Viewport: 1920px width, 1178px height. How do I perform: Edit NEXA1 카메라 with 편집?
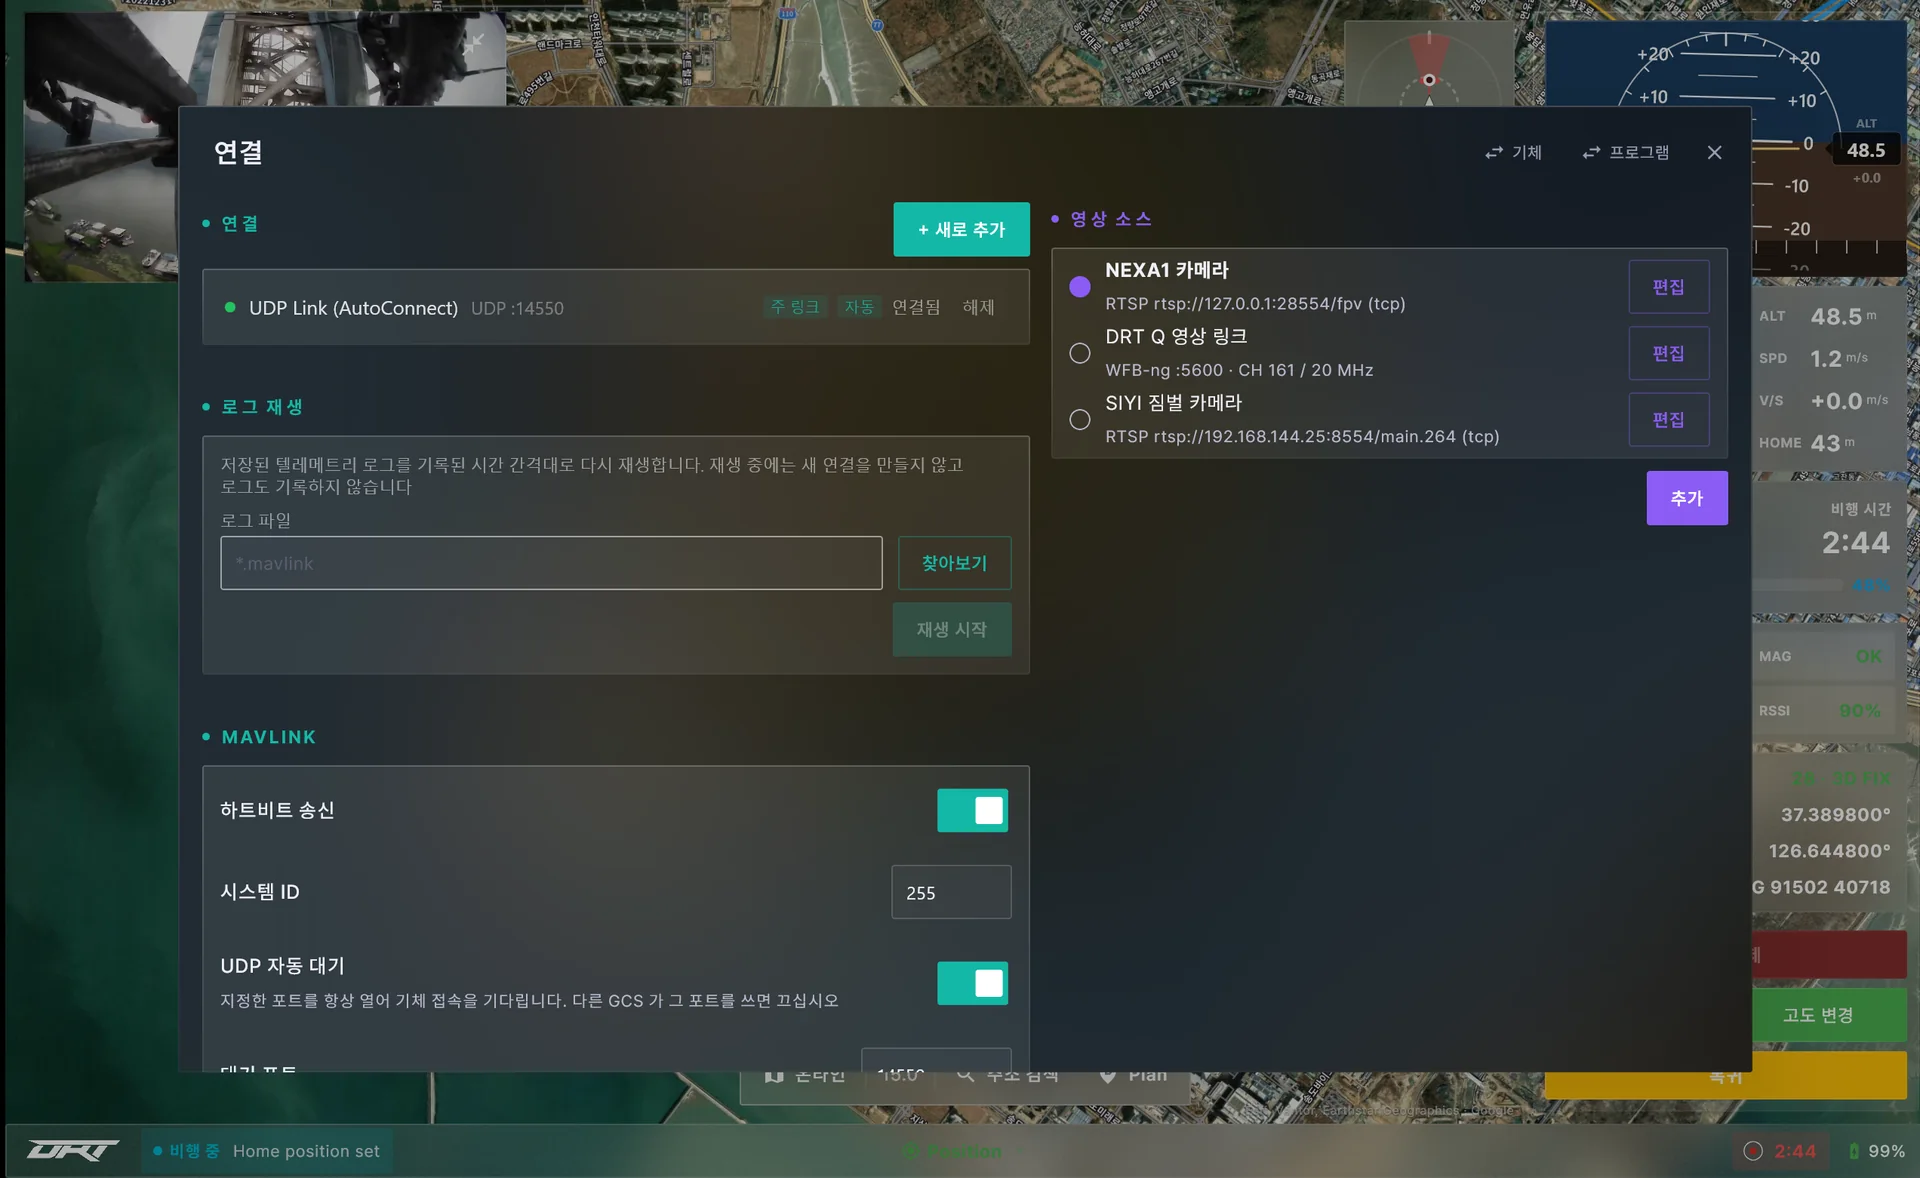click(1668, 287)
